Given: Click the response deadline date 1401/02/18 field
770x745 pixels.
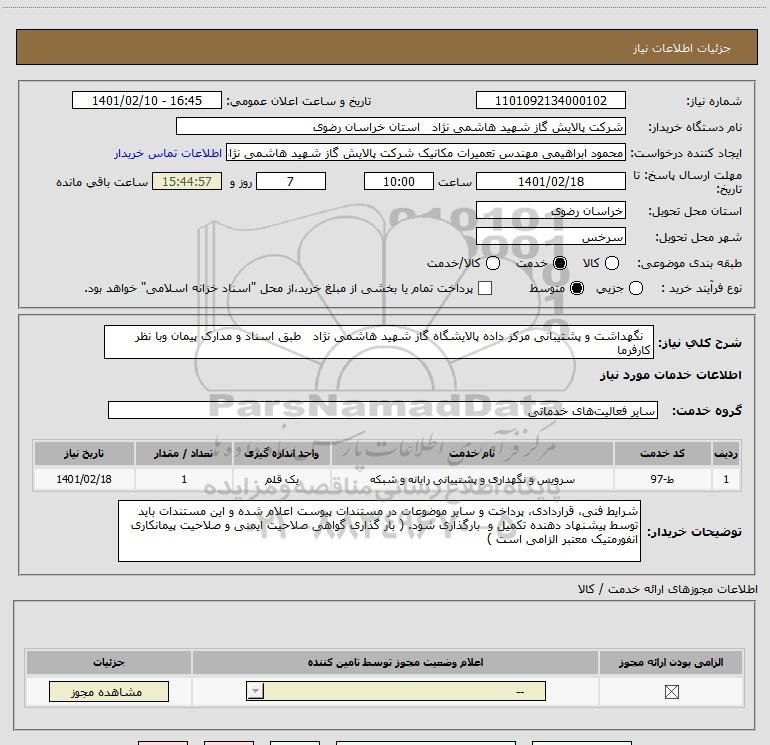Looking at the screenshot, I should tap(550, 181).
